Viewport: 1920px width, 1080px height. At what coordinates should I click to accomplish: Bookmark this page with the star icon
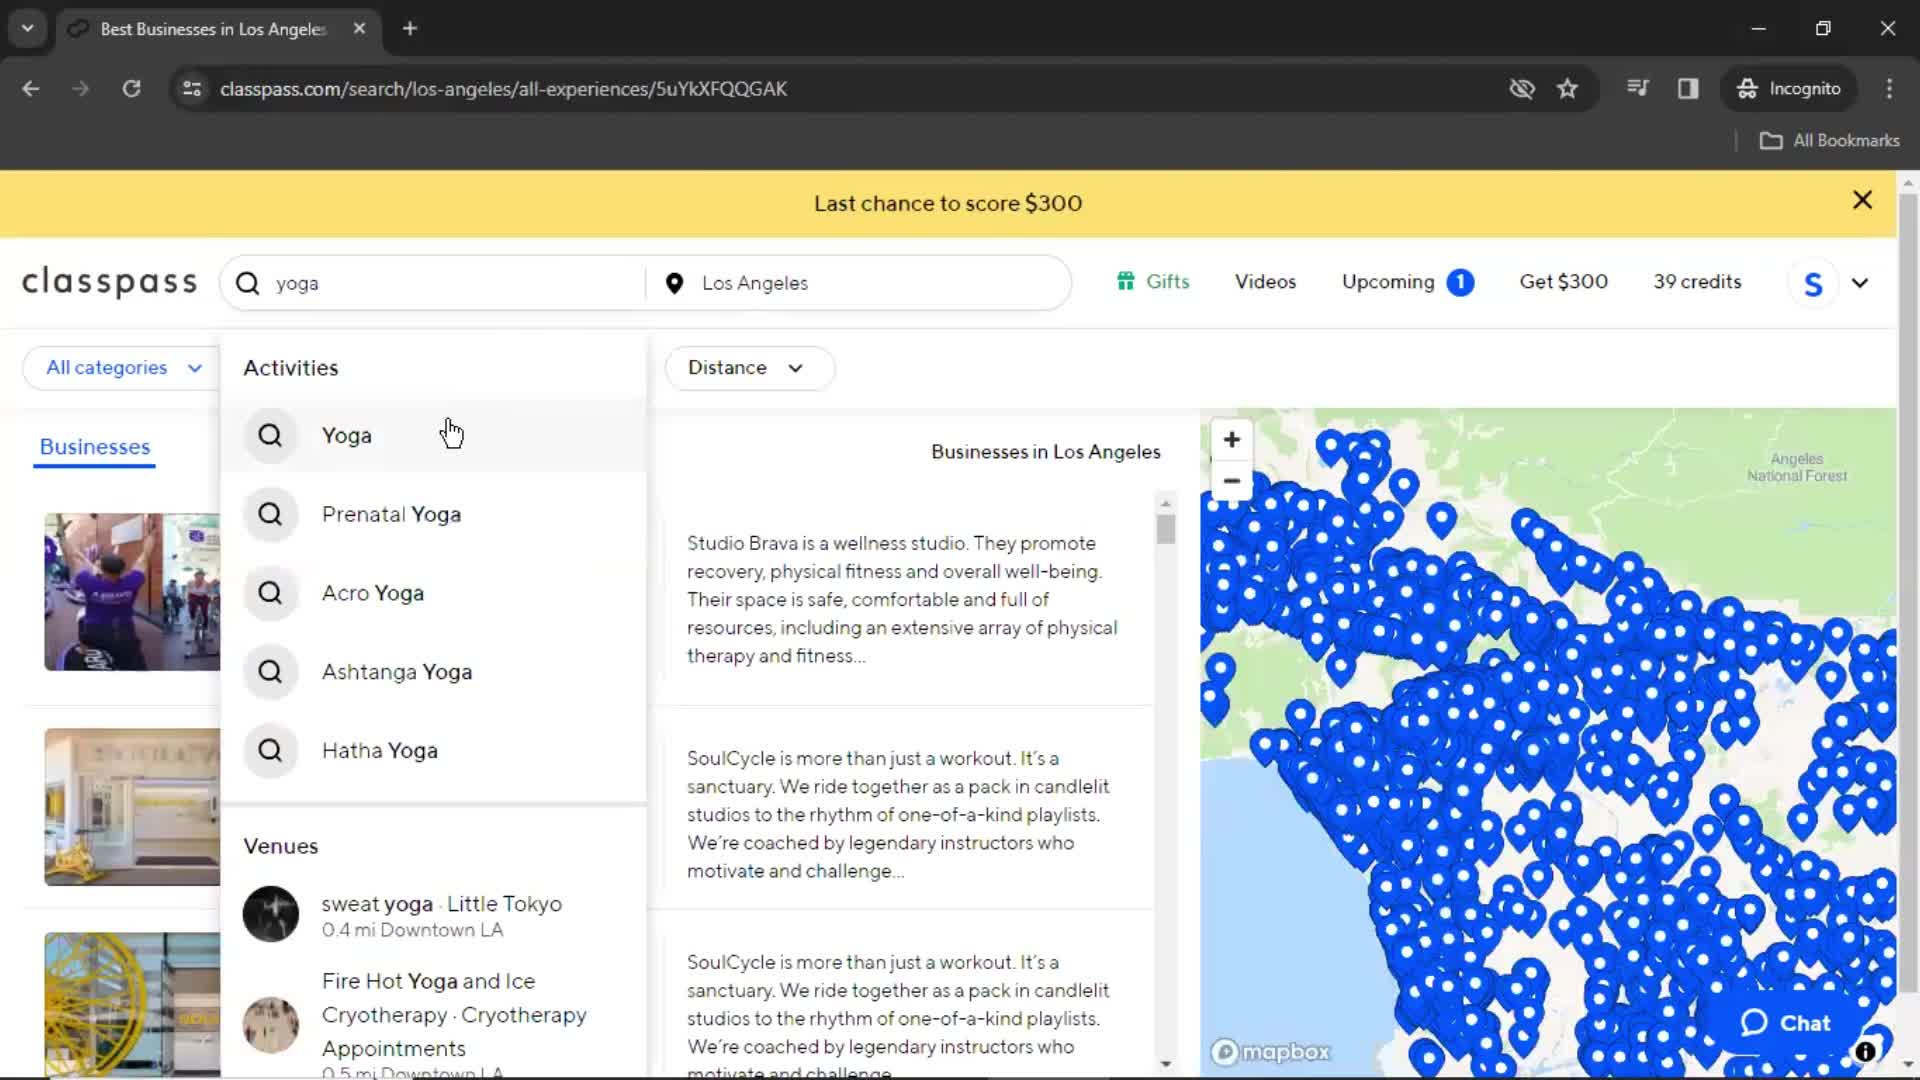point(1567,89)
